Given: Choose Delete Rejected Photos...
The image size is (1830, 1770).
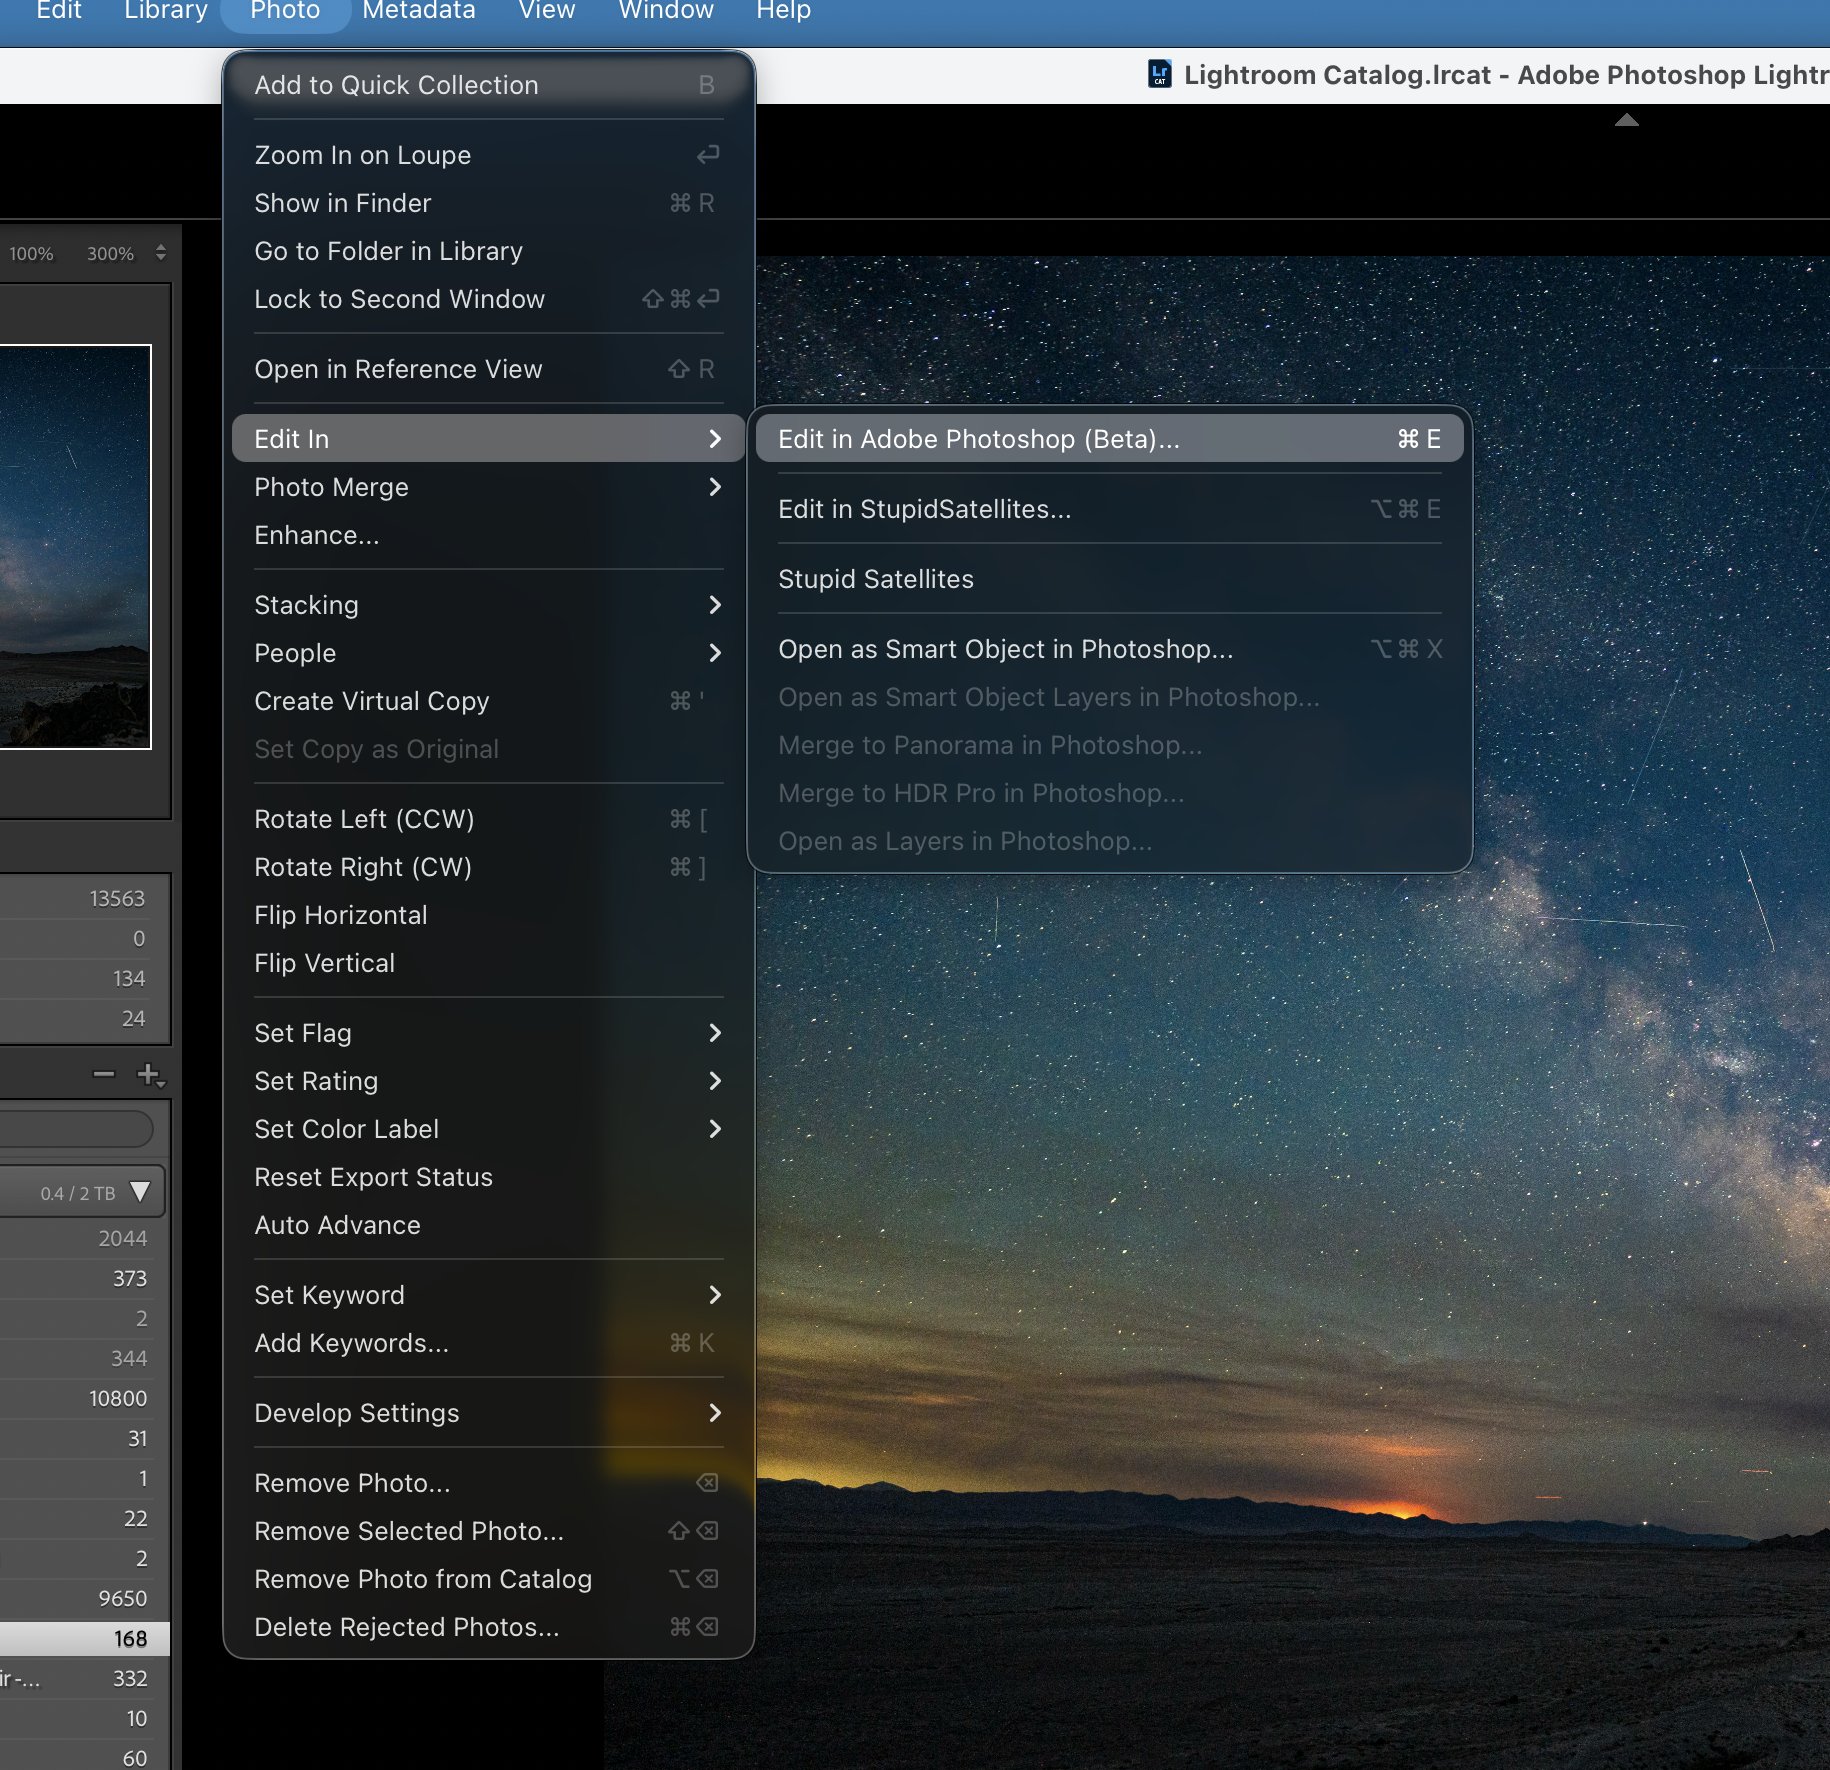Looking at the screenshot, I should 488,1627.
